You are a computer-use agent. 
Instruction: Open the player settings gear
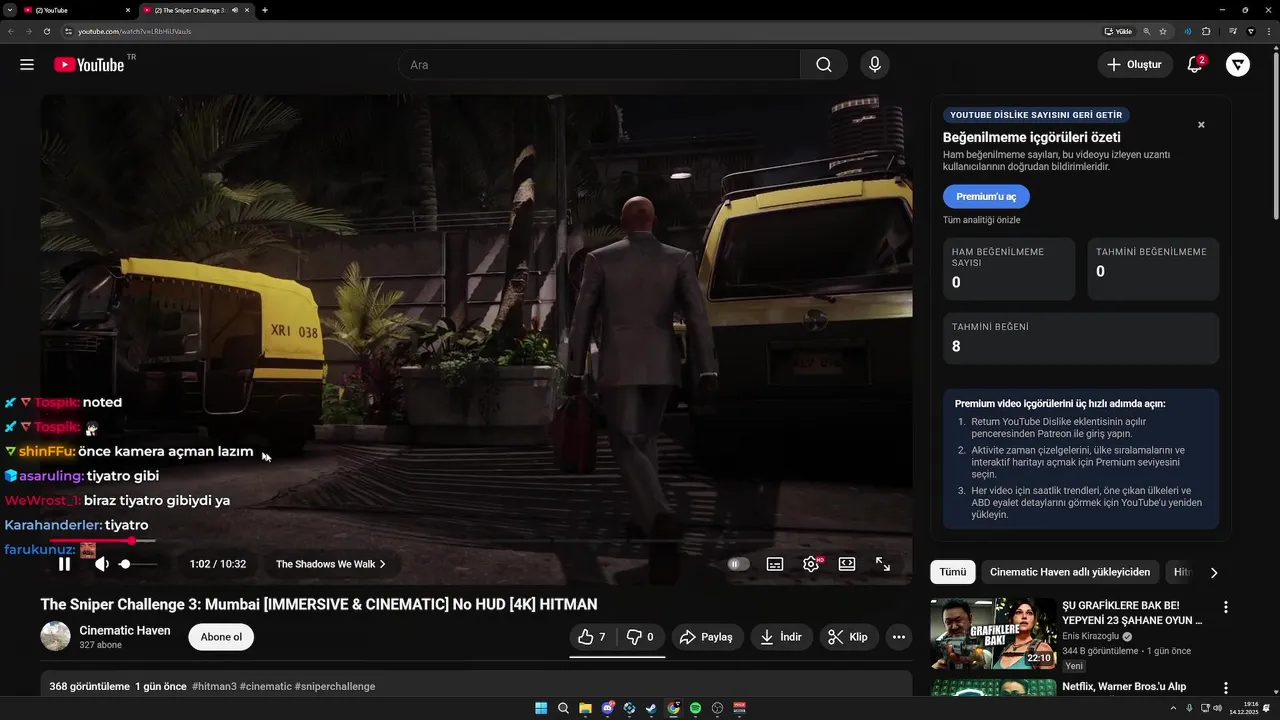click(x=811, y=564)
